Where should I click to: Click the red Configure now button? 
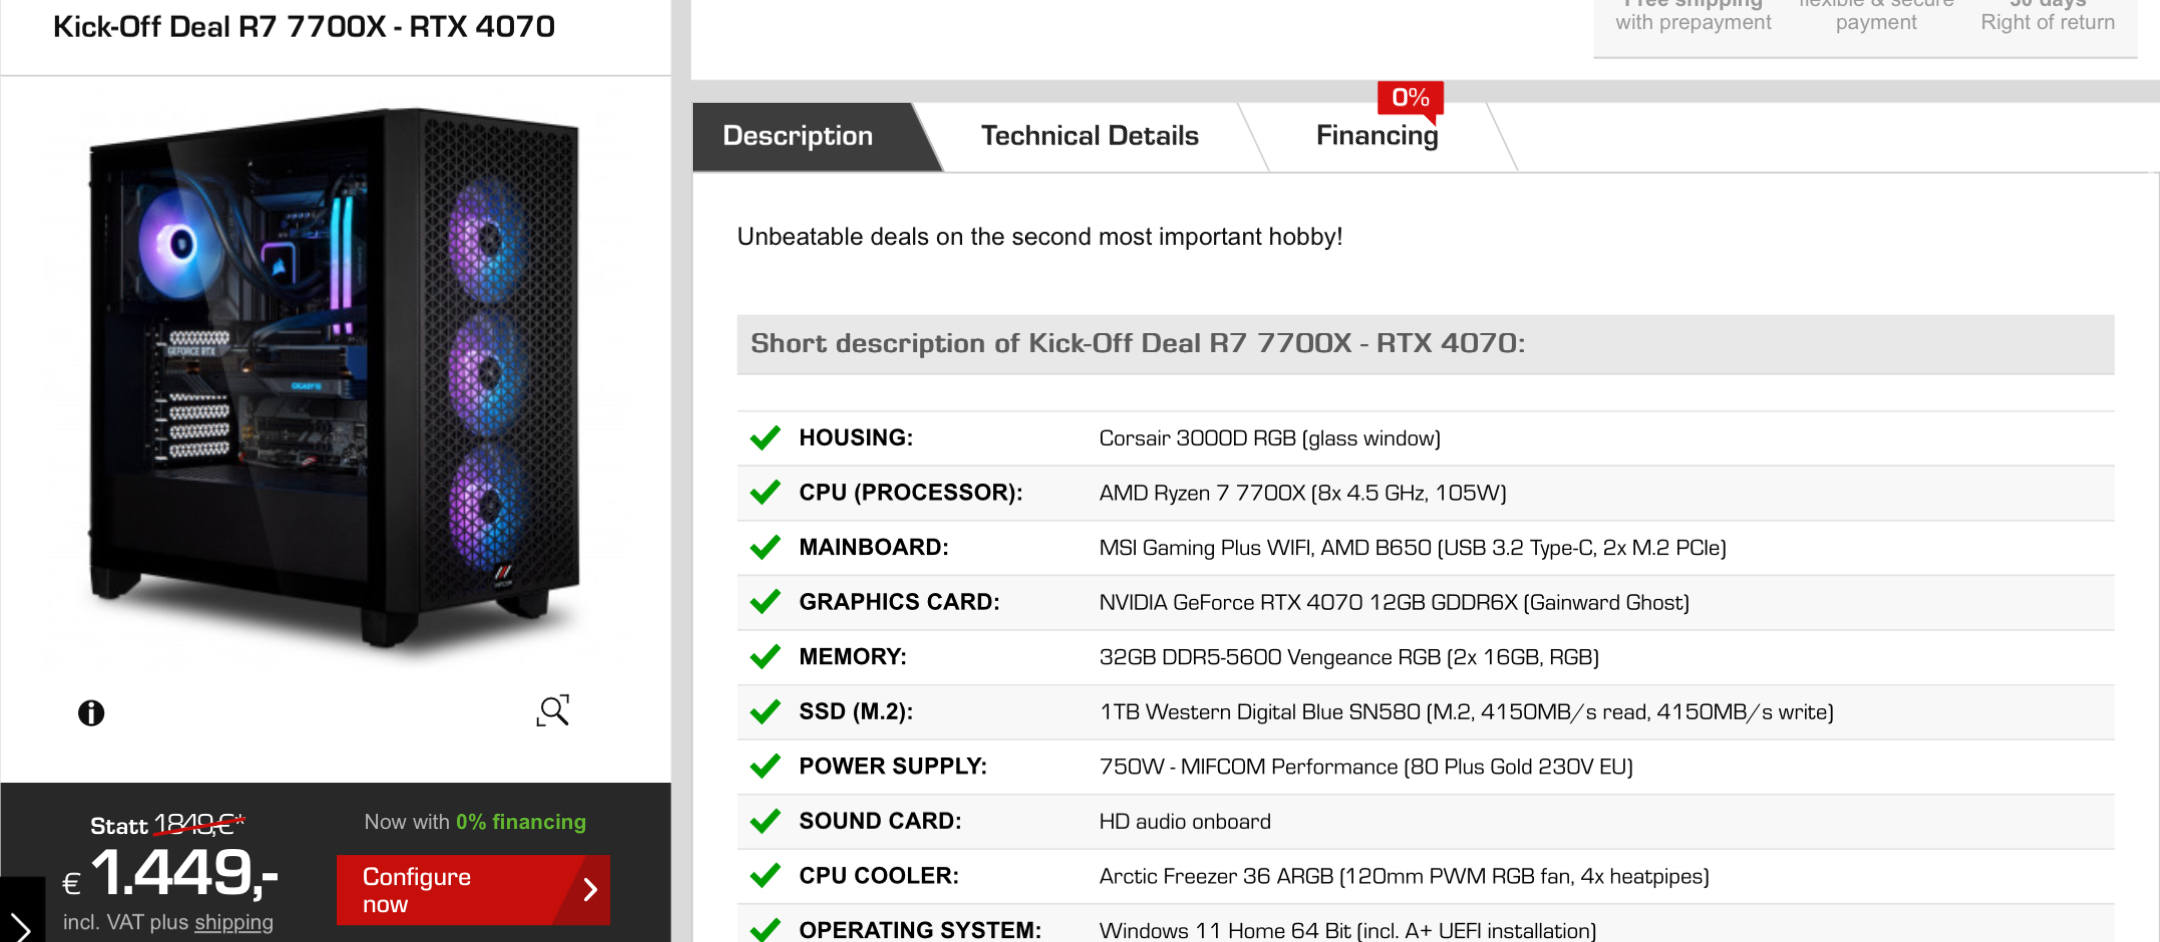coord(473,890)
